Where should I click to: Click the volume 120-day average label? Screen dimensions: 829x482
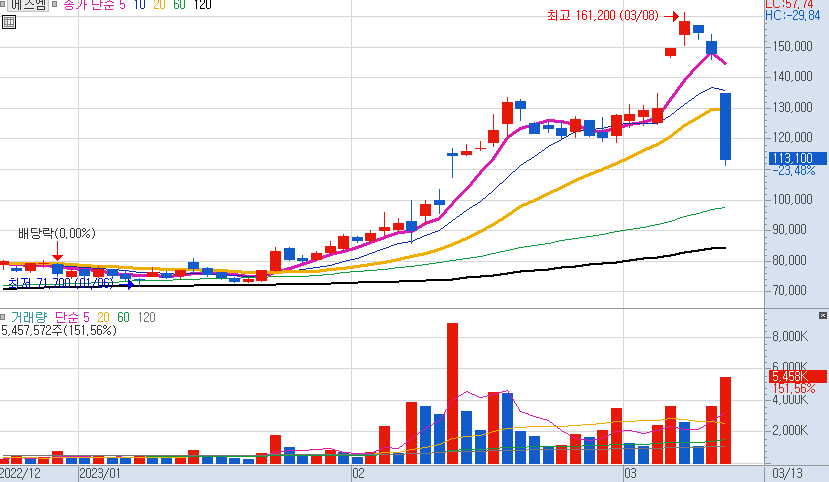[x=146, y=317]
